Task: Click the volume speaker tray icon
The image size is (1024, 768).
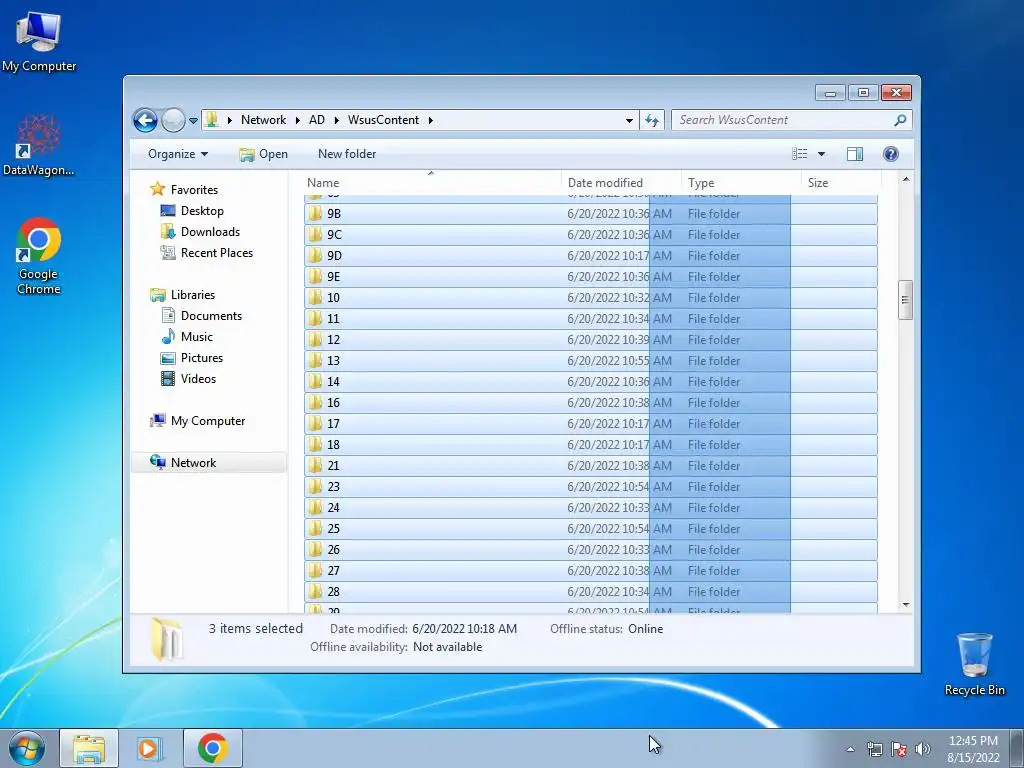Action: tap(922, 749)
